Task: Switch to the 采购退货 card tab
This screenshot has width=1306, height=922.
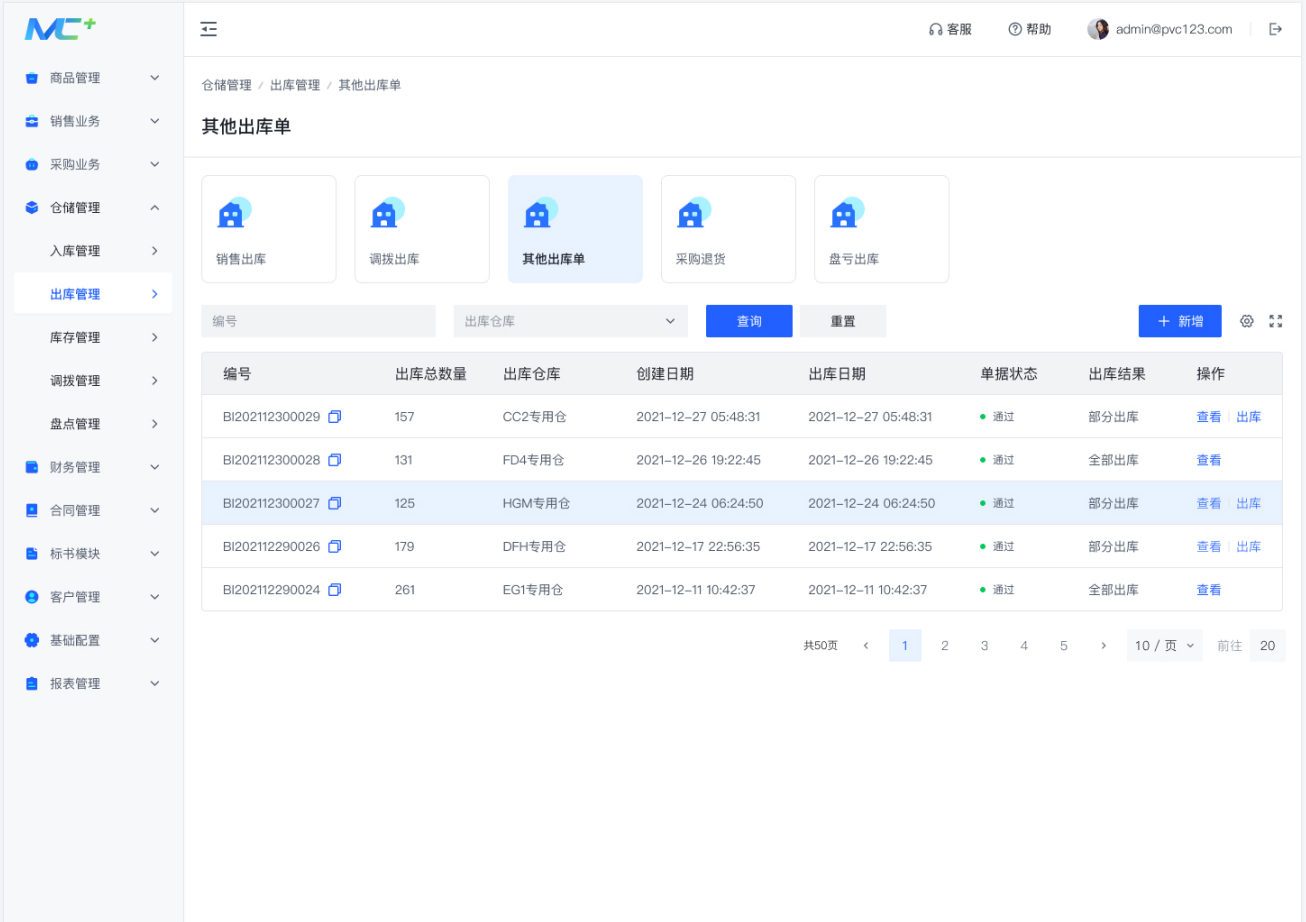Action: click(x=728, y=229)
